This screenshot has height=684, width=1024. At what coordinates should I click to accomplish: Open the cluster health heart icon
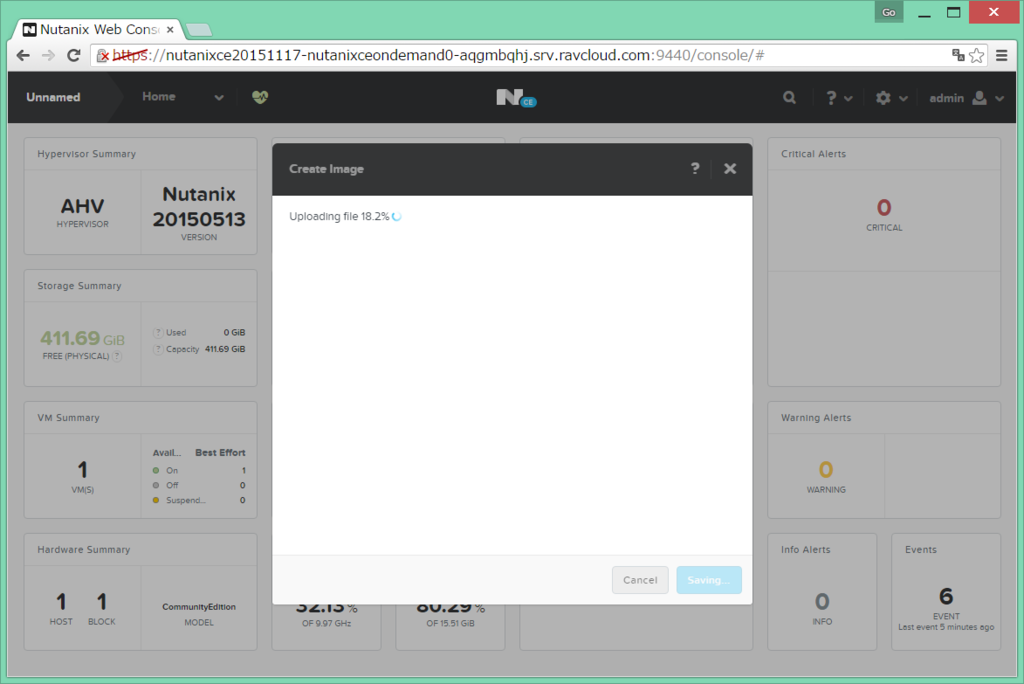coord(260,97)
